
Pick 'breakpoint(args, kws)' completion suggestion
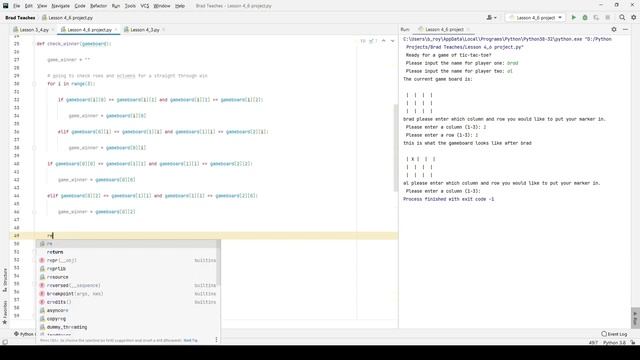[x=128, y=294]
